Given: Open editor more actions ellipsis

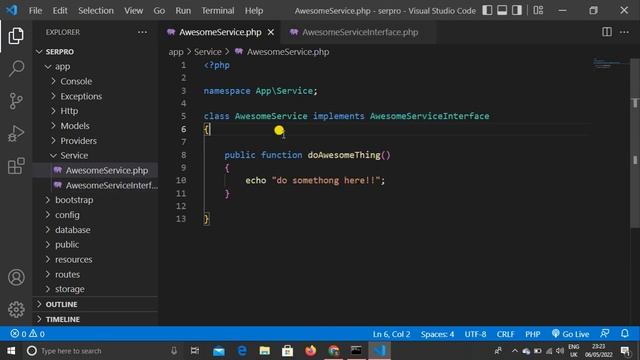Looking at the screenshot, I should pyautogui.click(x=624, y=32).
